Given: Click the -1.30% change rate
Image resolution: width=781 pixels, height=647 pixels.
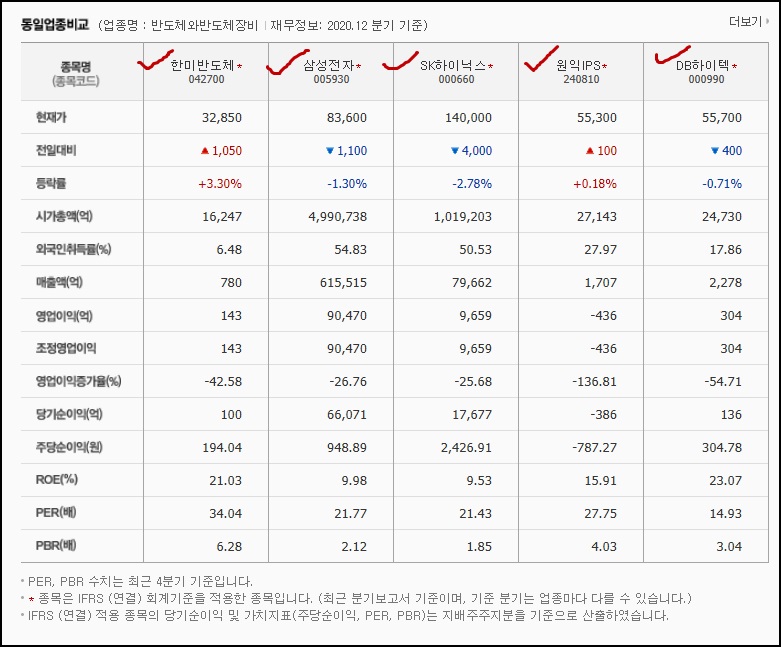Looking at the screenshot, I should pos(347,184).
